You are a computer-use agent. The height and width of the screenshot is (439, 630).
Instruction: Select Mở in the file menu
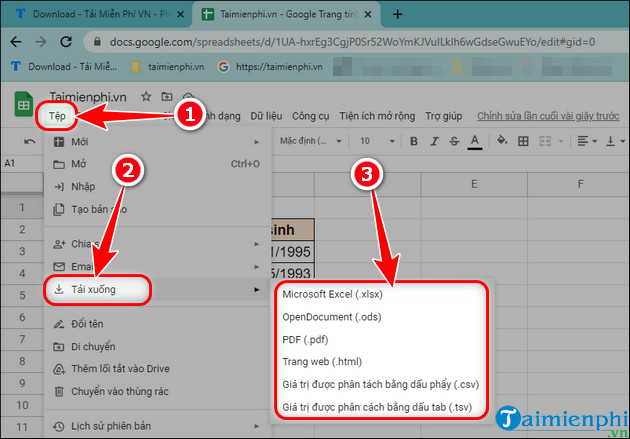[158, 164]
